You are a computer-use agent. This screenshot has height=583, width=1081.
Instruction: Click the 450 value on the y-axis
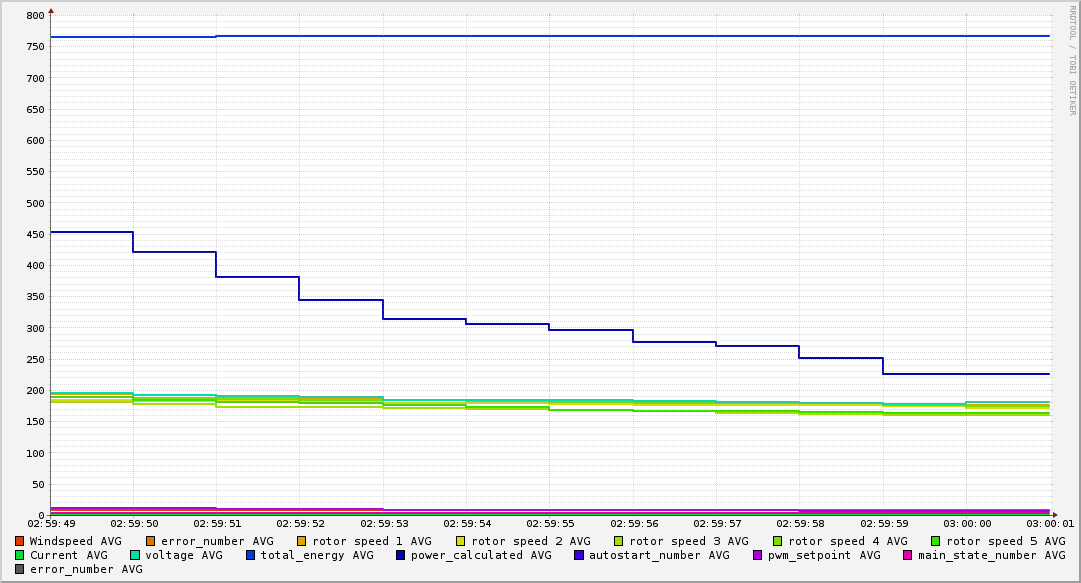tap(35, 234)
